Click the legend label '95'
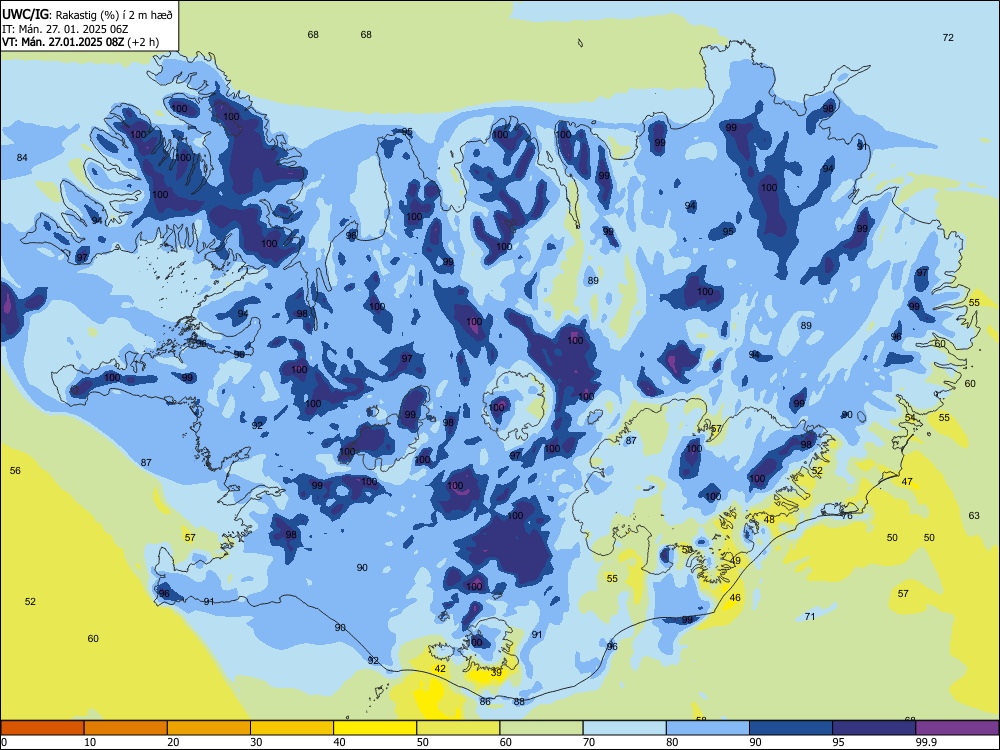The image size is (1000, 750). tap(838, 742)
